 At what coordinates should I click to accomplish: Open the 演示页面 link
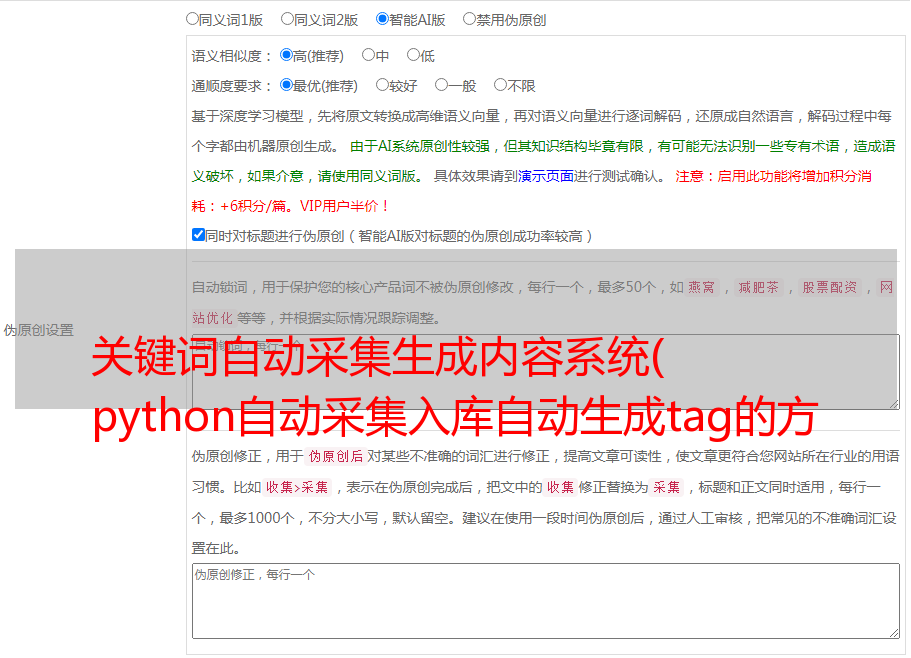click(x=546, y=176)
